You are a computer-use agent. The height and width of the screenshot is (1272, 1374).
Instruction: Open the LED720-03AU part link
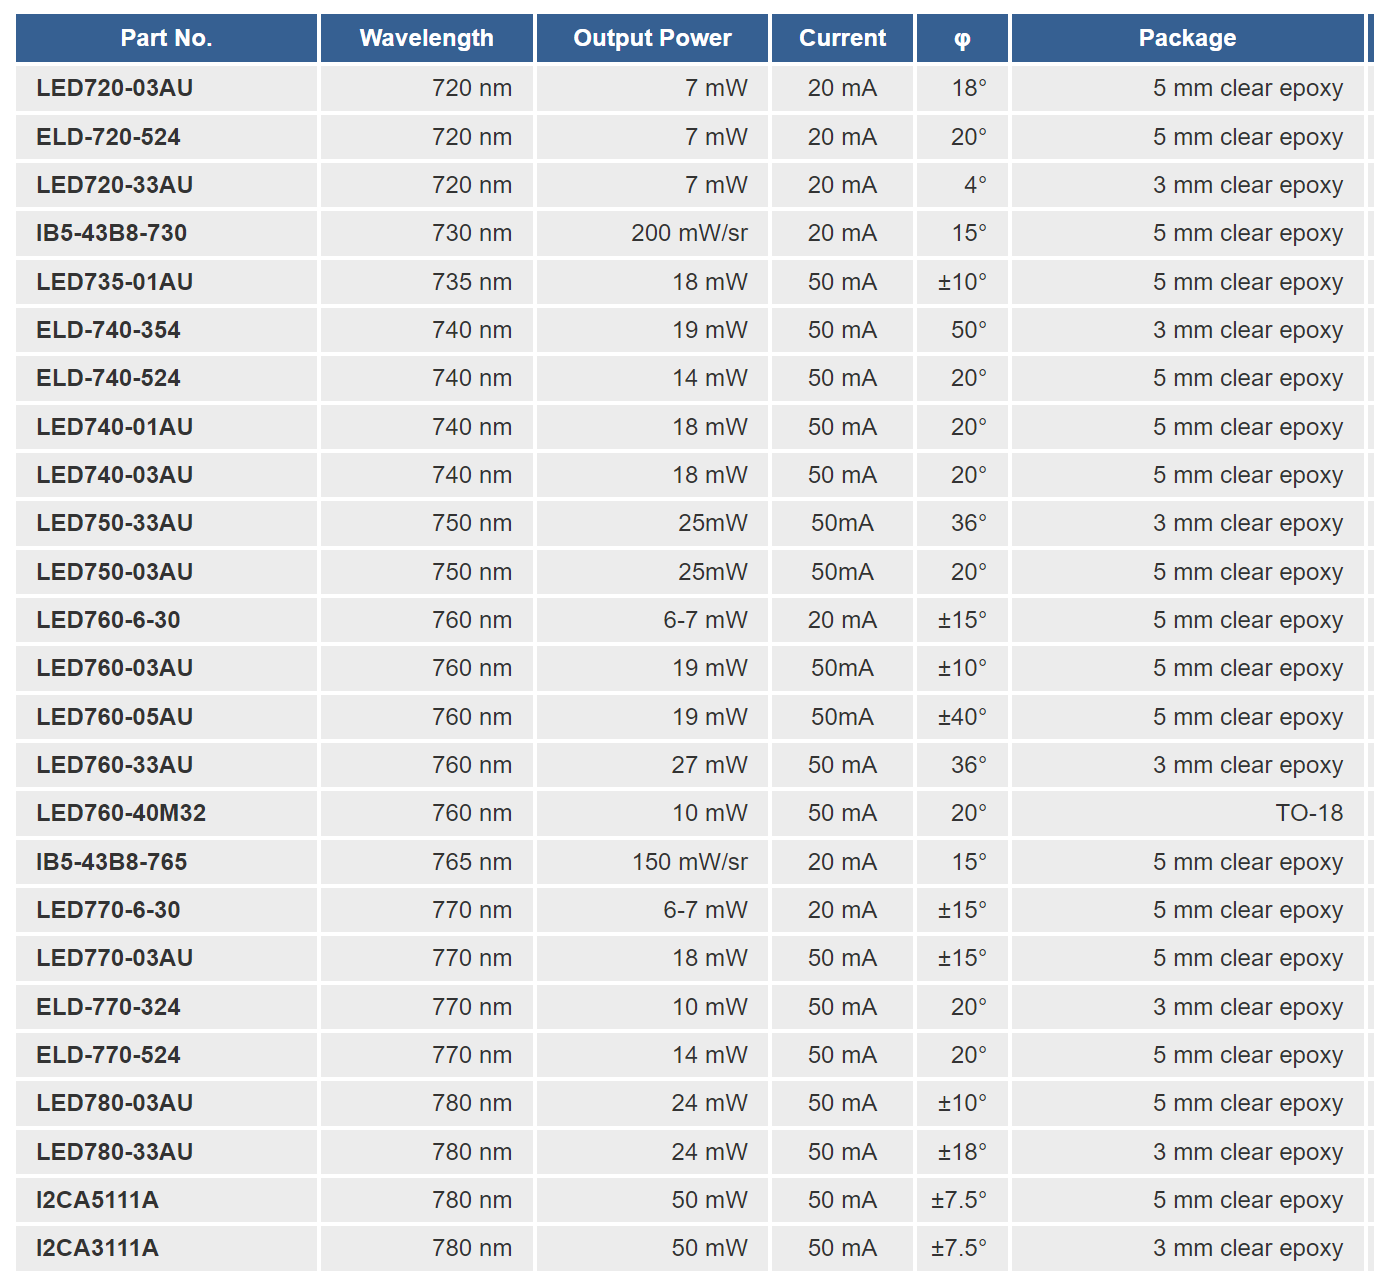click(x=114, y=88)
